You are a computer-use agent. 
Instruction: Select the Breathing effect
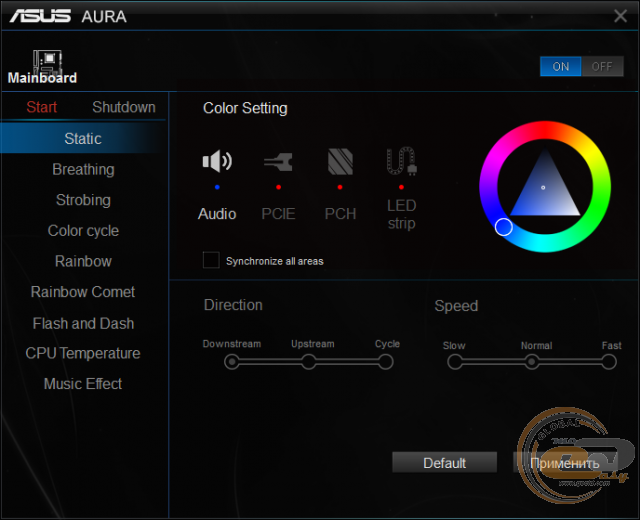click(83, 169)
